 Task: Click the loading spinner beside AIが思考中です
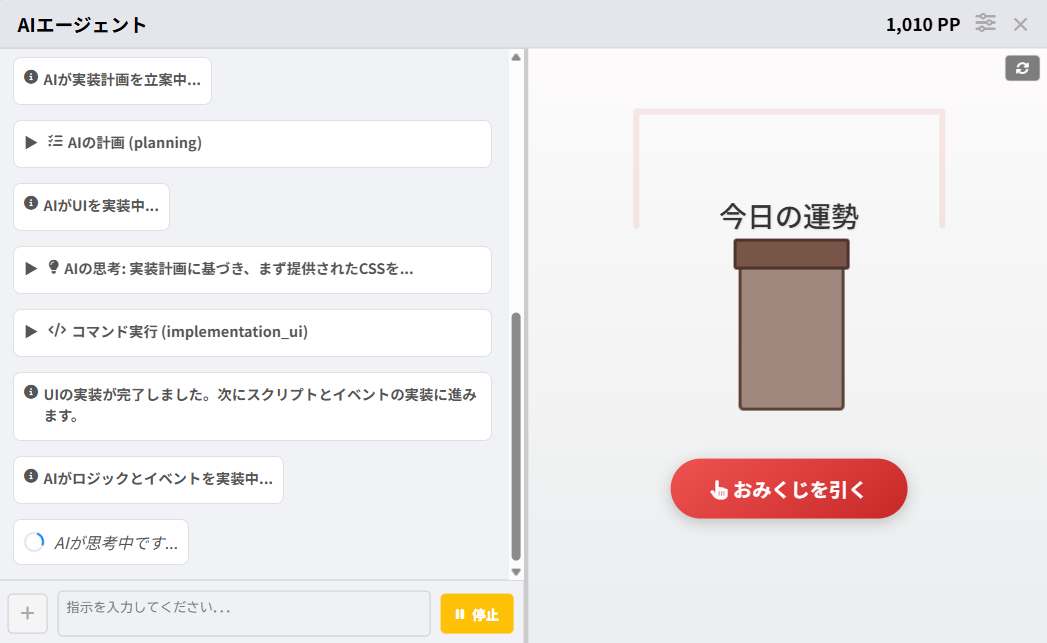tap(34, 542)
